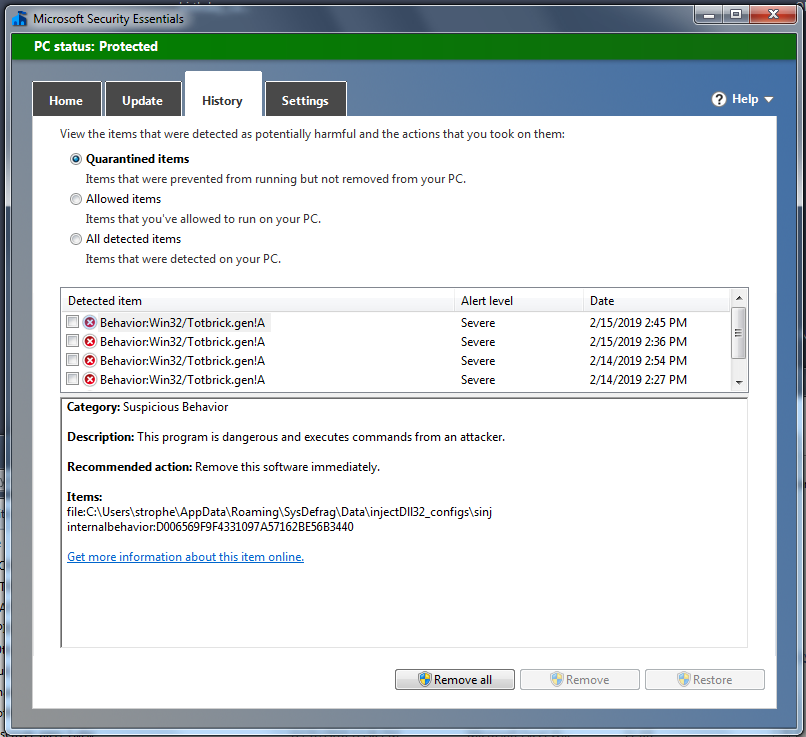Click the red threat icon for the 2/14/2019 2:54 PM entry
Image resolution: width=806 pixels, height=737 pixels.
coord(90,361)
